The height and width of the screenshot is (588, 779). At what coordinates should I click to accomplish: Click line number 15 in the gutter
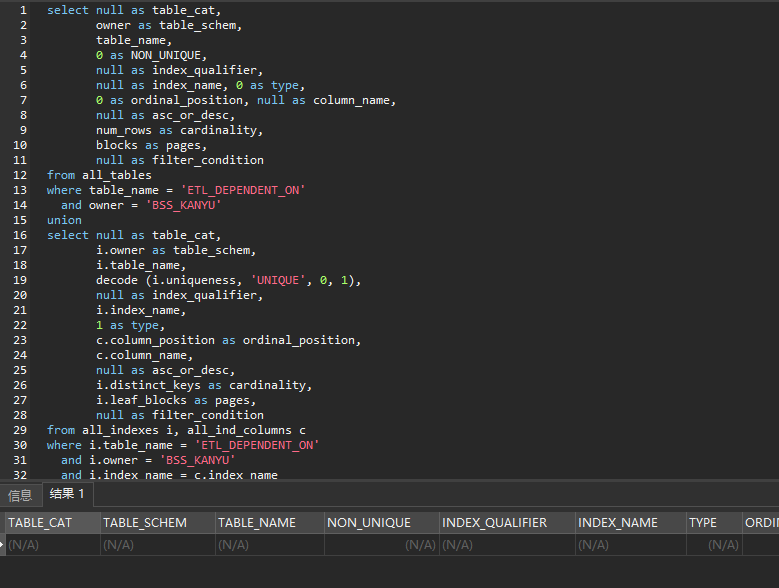coord(20,220)
